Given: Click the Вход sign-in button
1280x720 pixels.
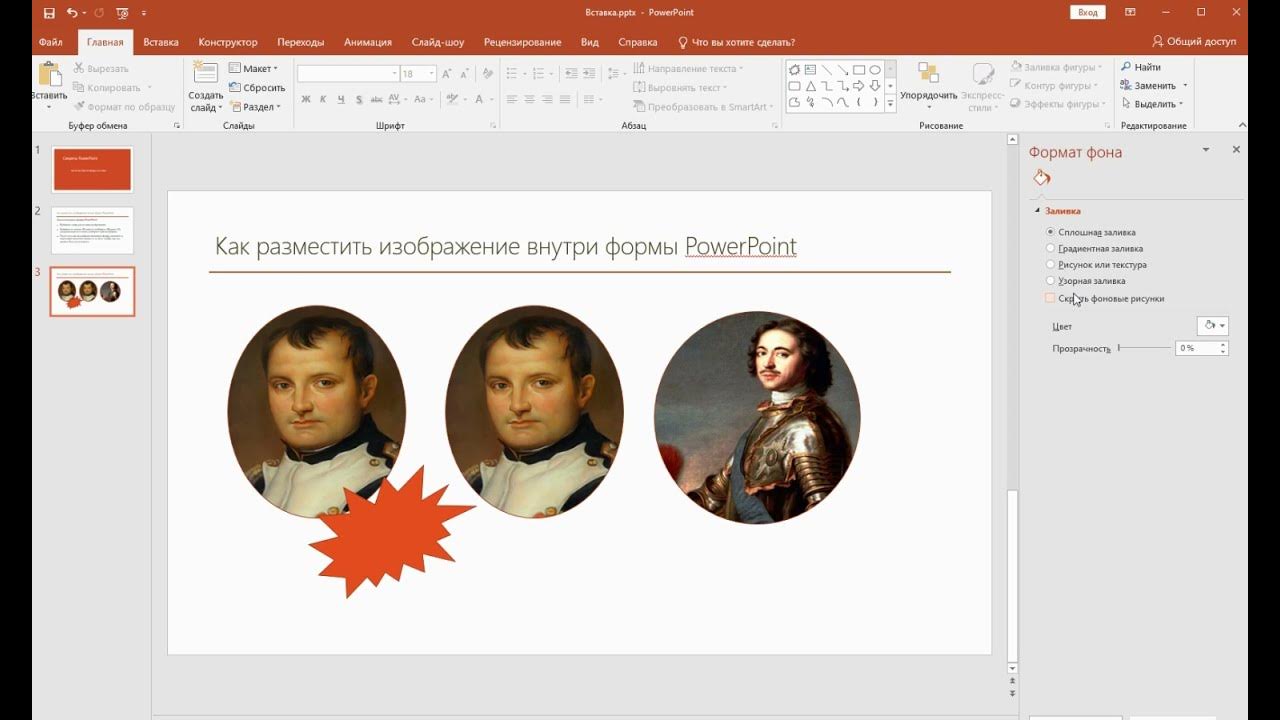Looking at the screenshot, I should (x=1088, y=12).
